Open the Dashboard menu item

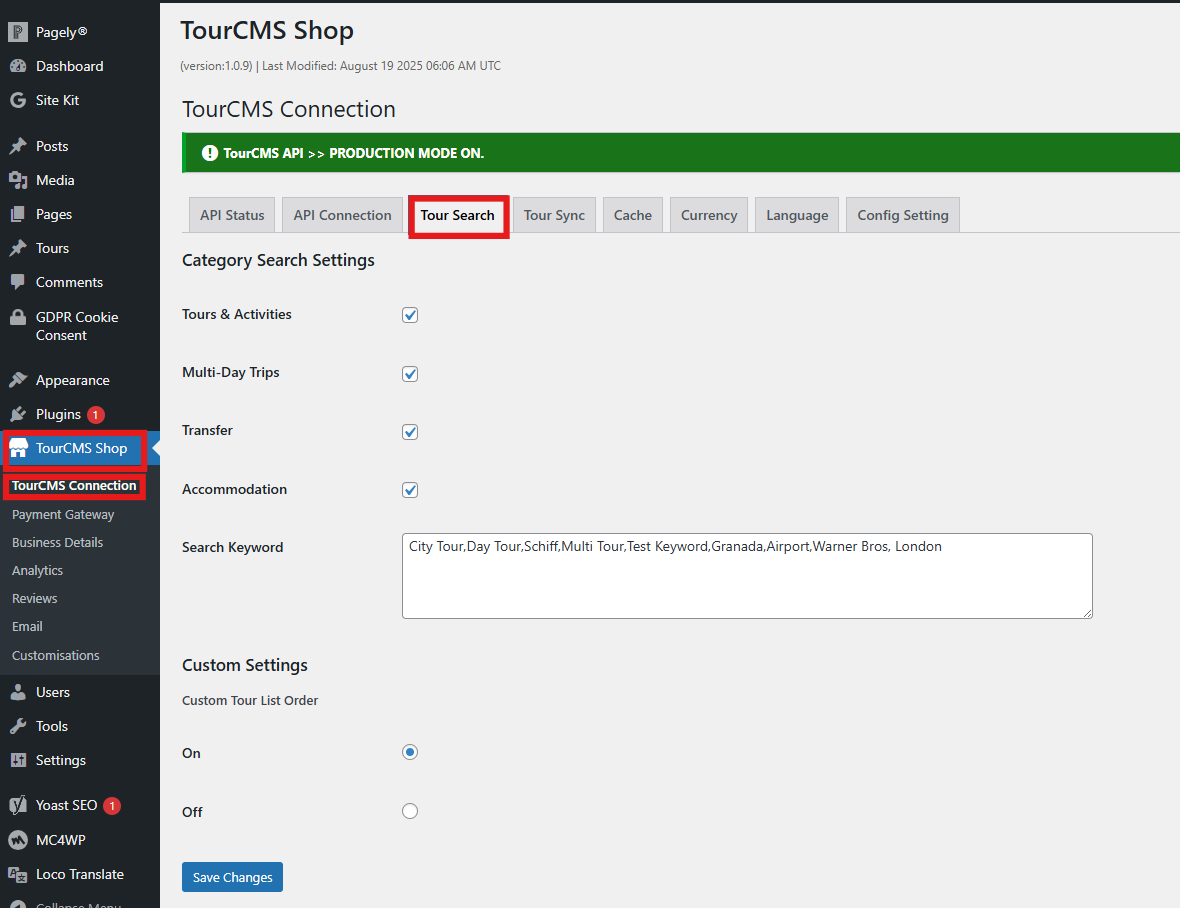70,66
